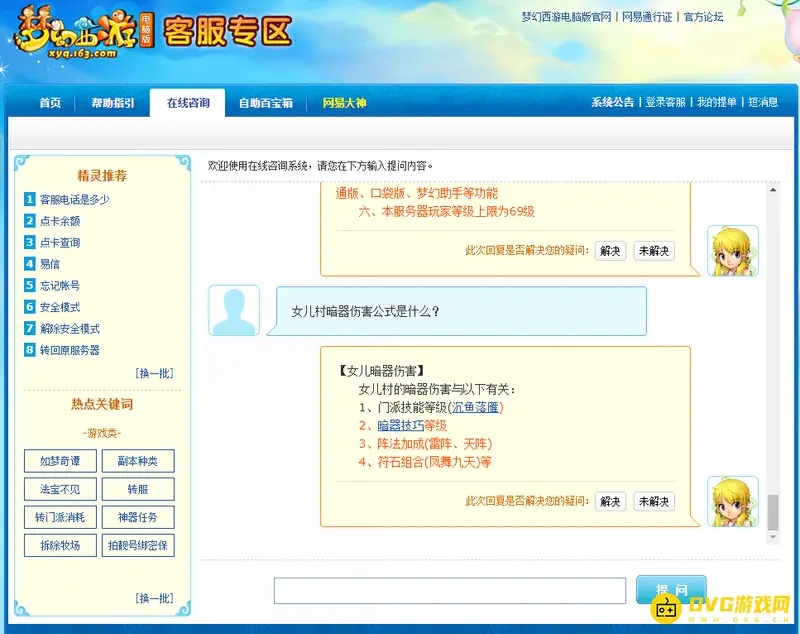Click the chat scrollbar down arrow
Viewport: 800px width, 634px height.
click(773, 537)
